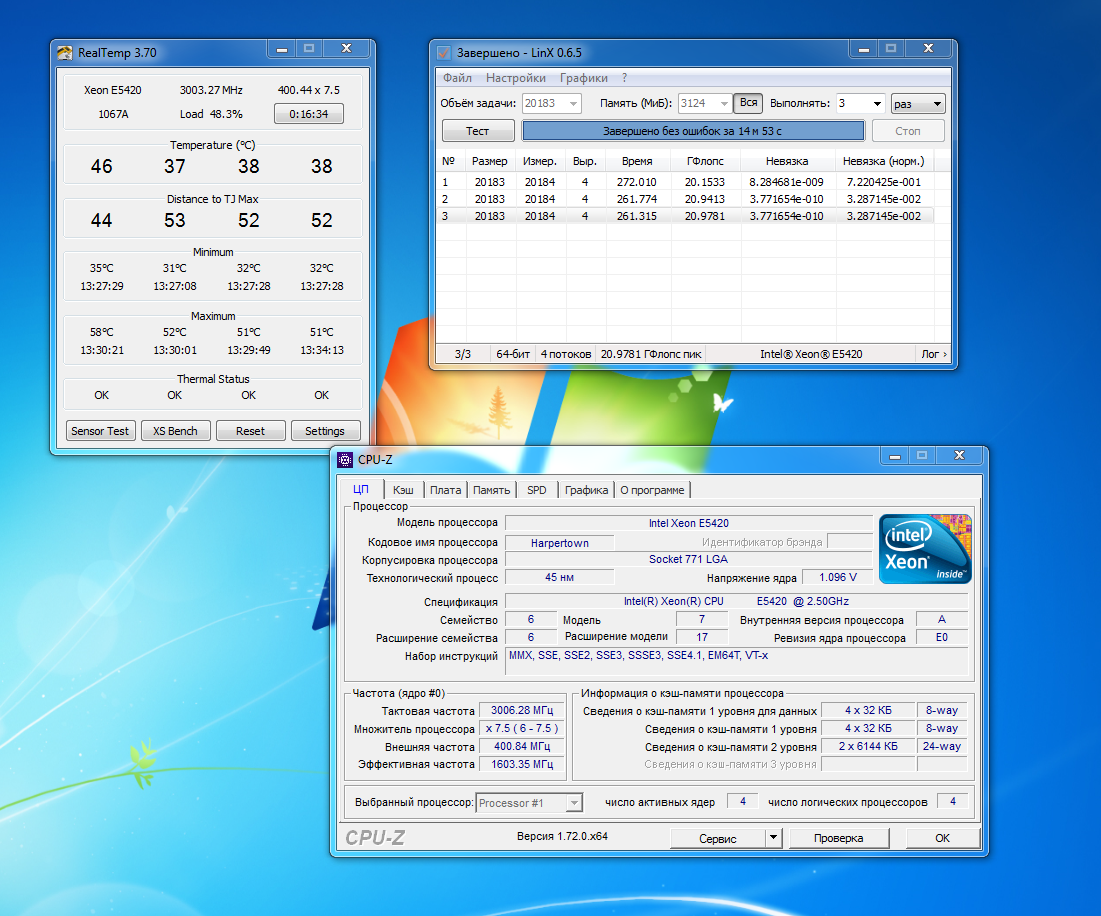This screenshot has width=1101, height=916.
Task: Click the Сервис button in CPU-Z
Action: (x=718, y=838)
